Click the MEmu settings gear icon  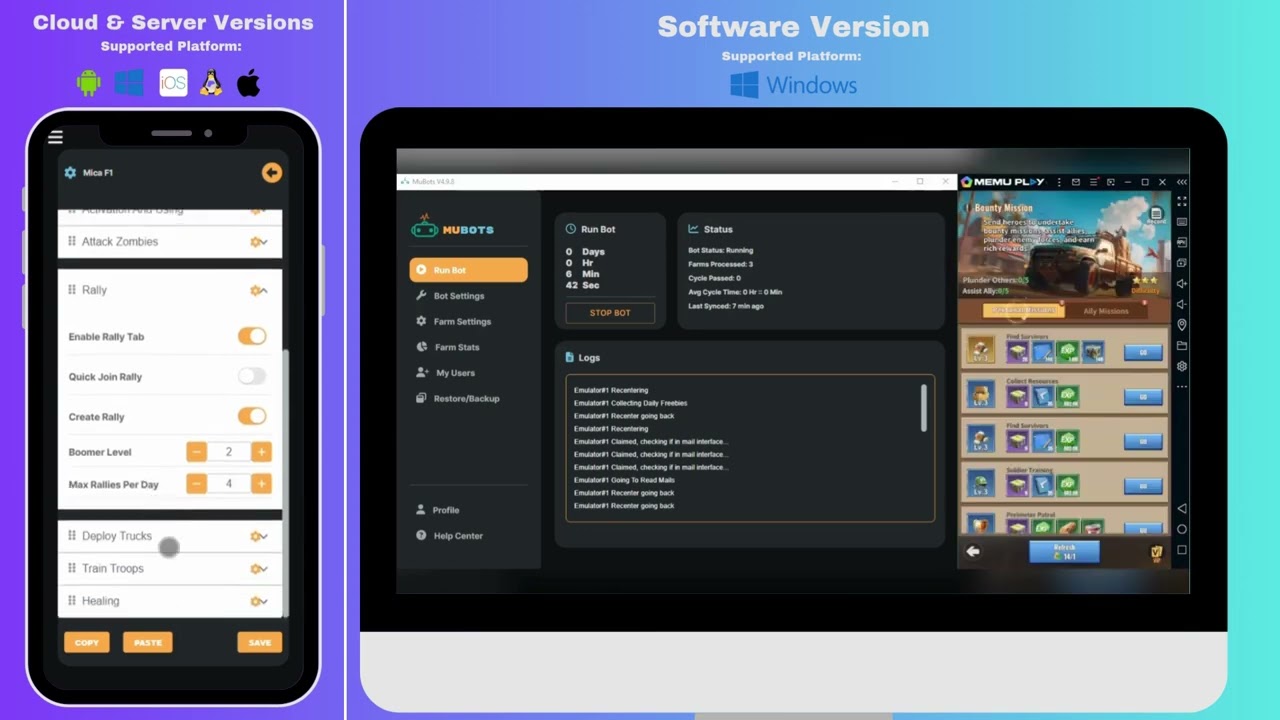[x=1182, y=366]
